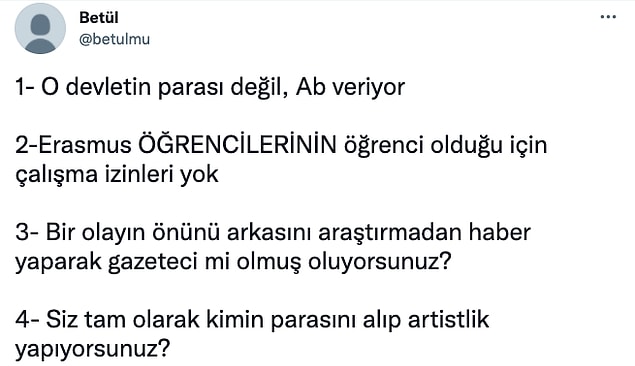Viewport: 635px width, 366px height.
Task: Click the @betulmu handle
Action: tap(114, 39)
